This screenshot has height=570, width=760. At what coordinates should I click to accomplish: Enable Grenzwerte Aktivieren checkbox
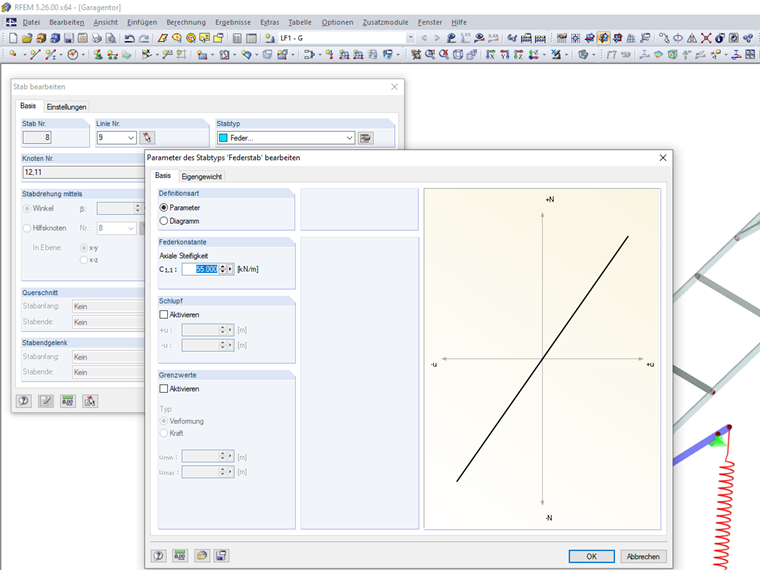(x=164, y=389)
